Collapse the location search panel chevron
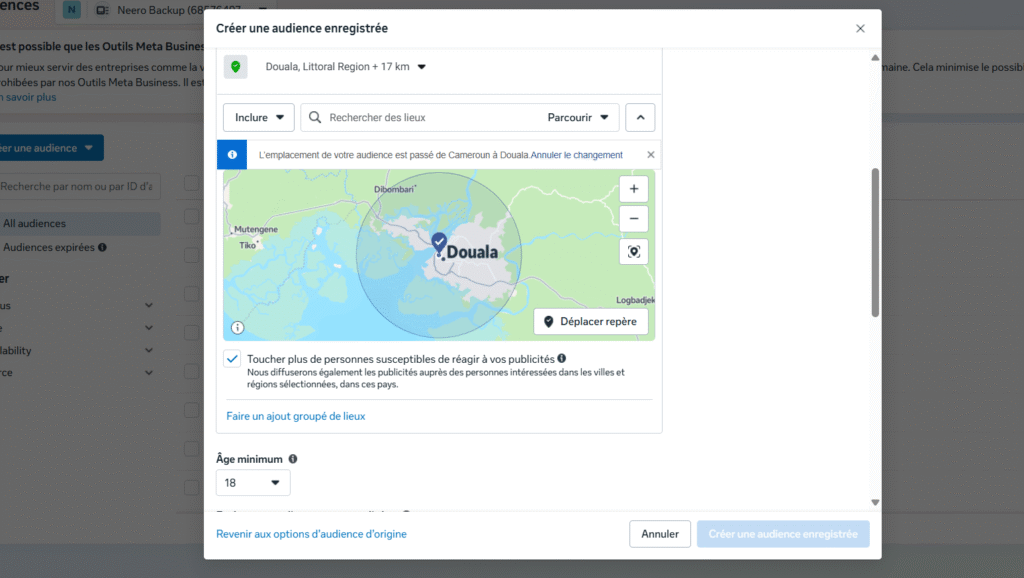Image resolution: width=1024 pixels, height=578 pixels. click(x=640, y=117)
